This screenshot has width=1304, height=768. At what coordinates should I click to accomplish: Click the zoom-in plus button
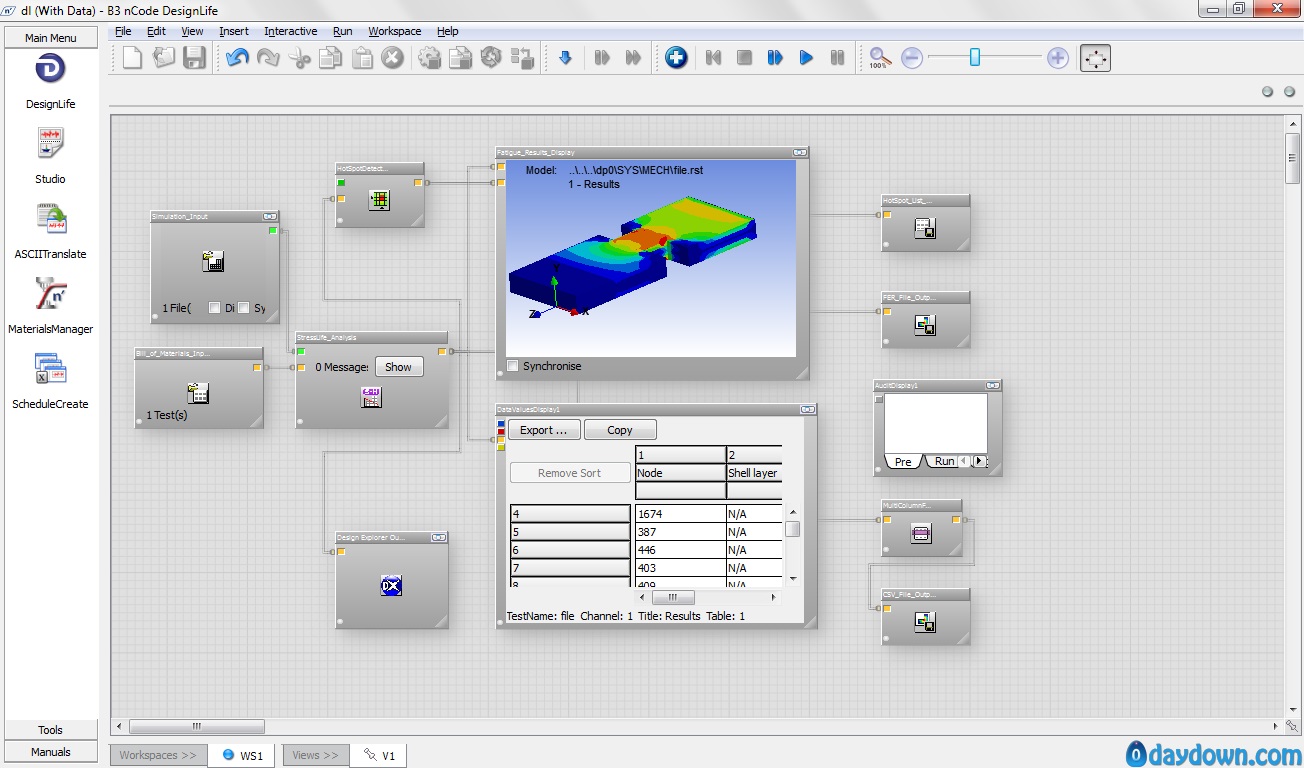(x=1058, y=58)
